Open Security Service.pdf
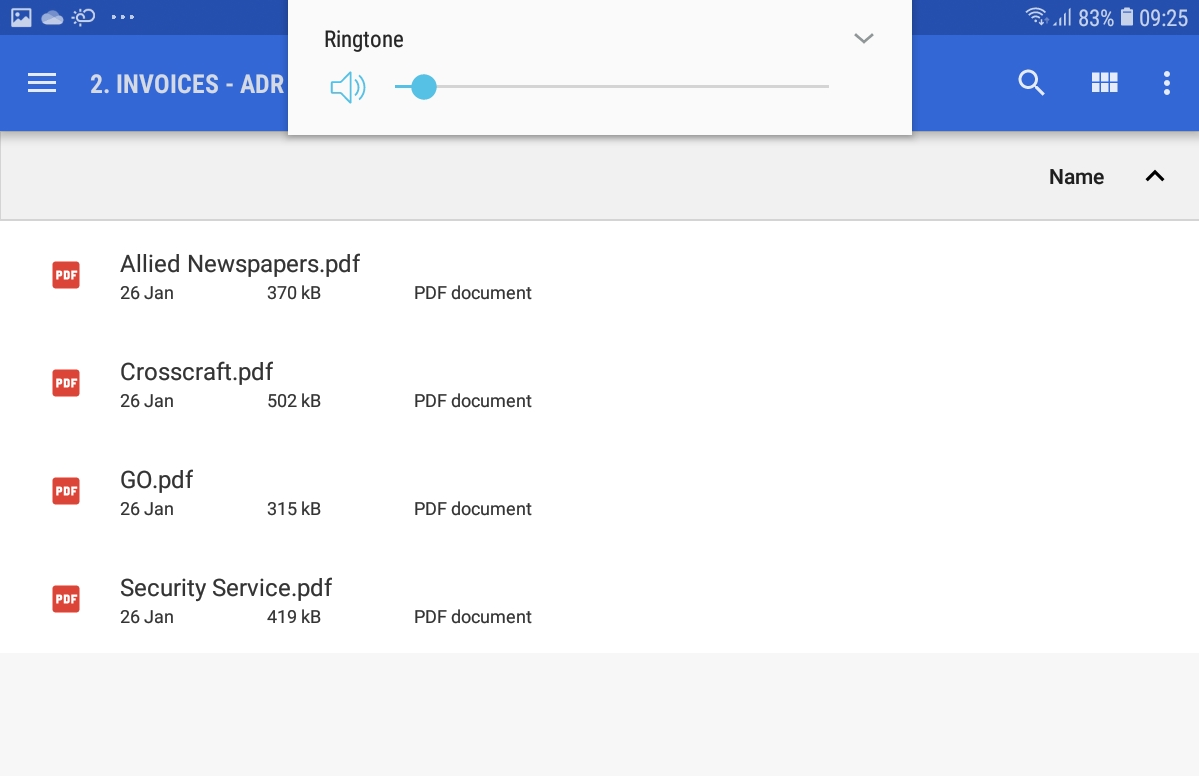 (x=226, y=589)
